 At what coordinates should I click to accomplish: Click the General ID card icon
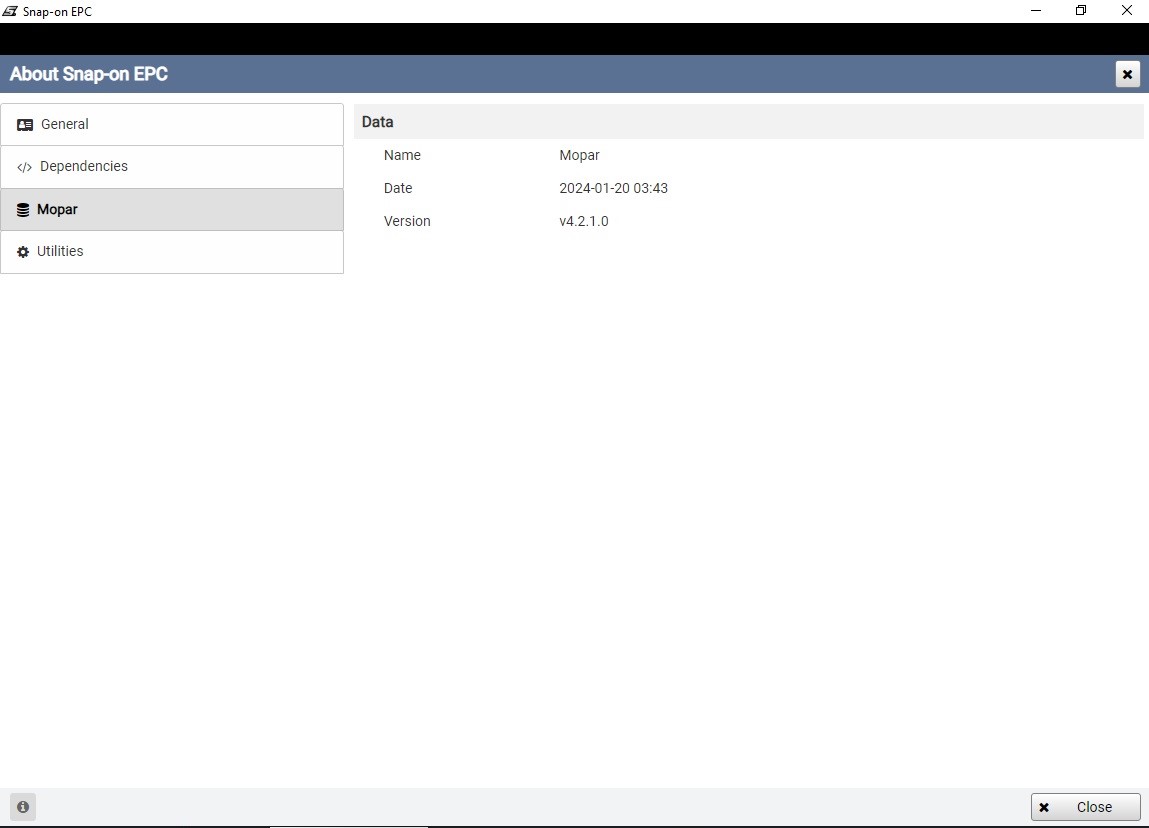point(25,125)
